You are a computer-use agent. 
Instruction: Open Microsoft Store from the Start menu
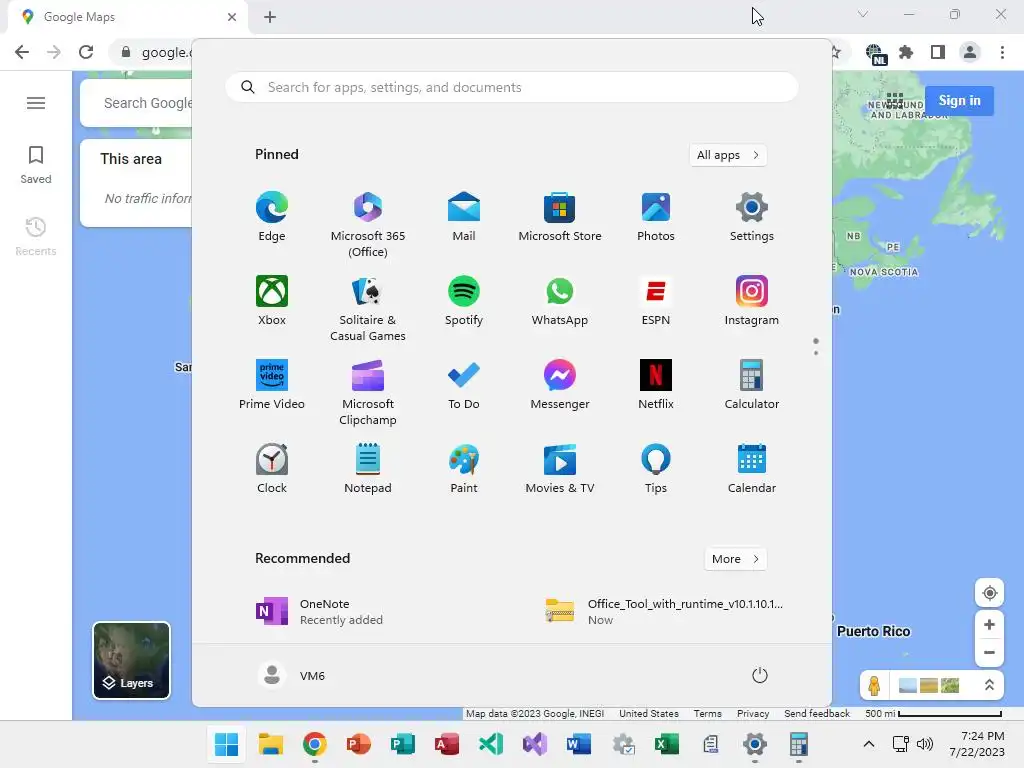pyautogui.click(x=560, y=217)
